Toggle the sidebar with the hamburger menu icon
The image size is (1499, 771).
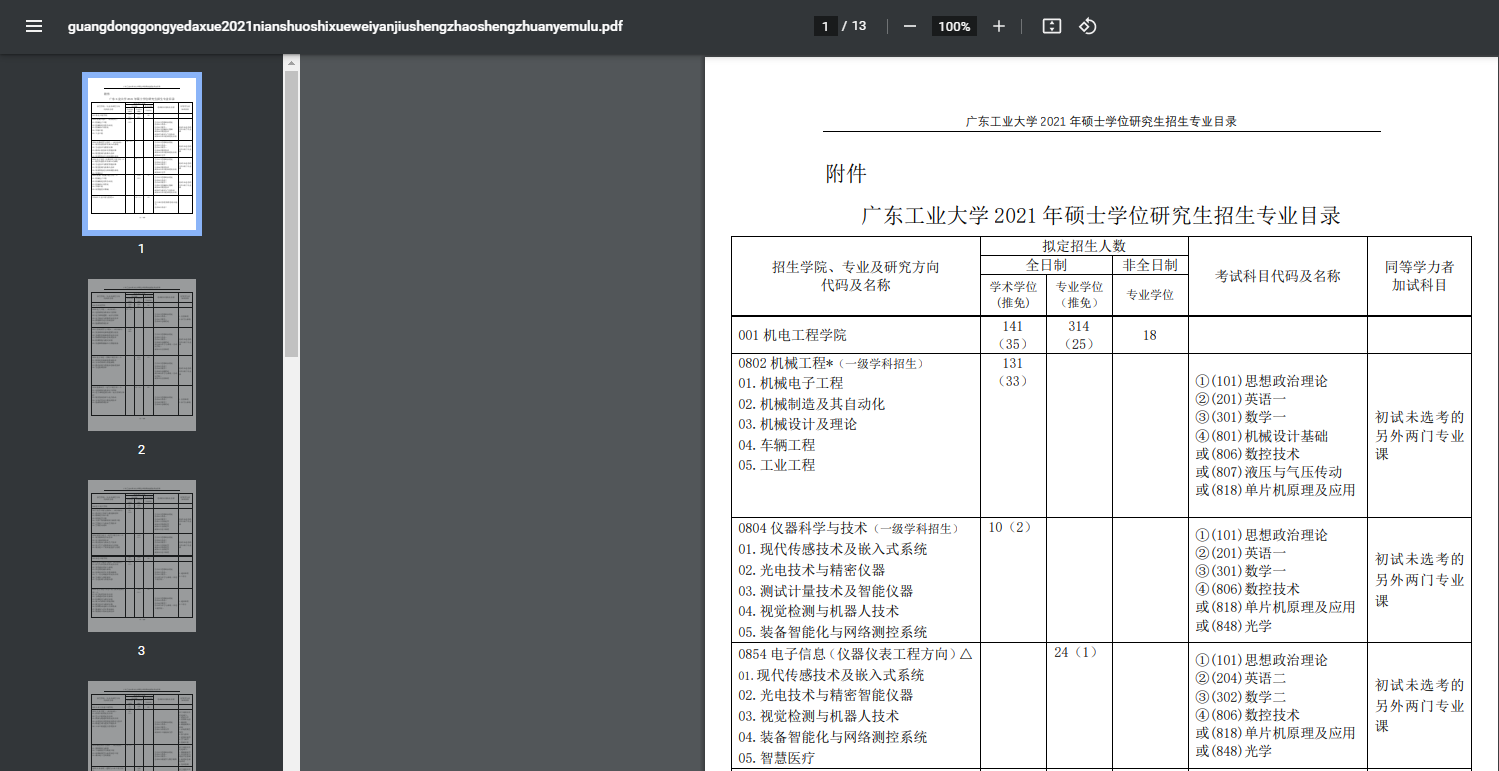[34, 27]
